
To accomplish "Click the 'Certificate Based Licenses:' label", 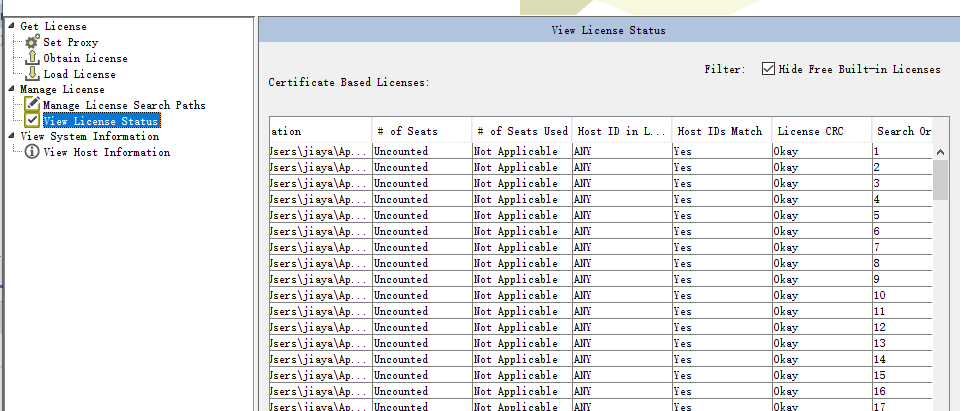I will pyautogui.click(x=349, y=82).
